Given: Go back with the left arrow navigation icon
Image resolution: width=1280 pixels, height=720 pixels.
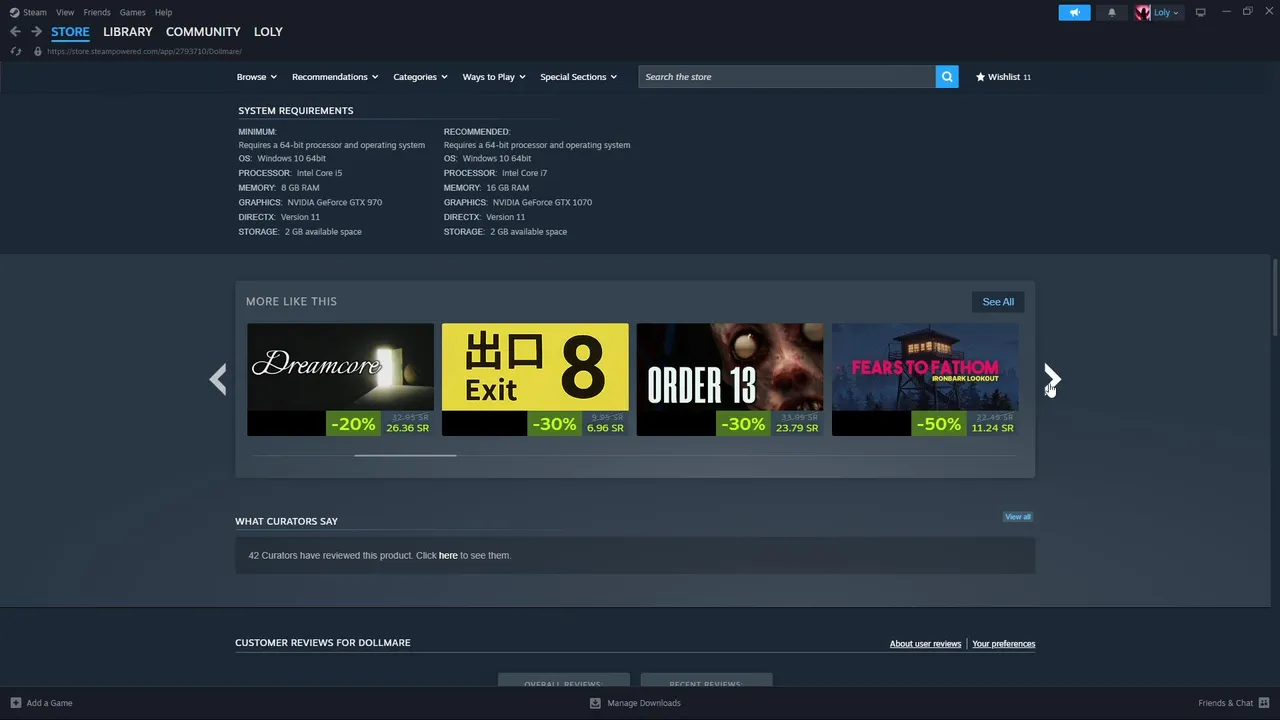Looking at the screenshot, I should 15,32.
